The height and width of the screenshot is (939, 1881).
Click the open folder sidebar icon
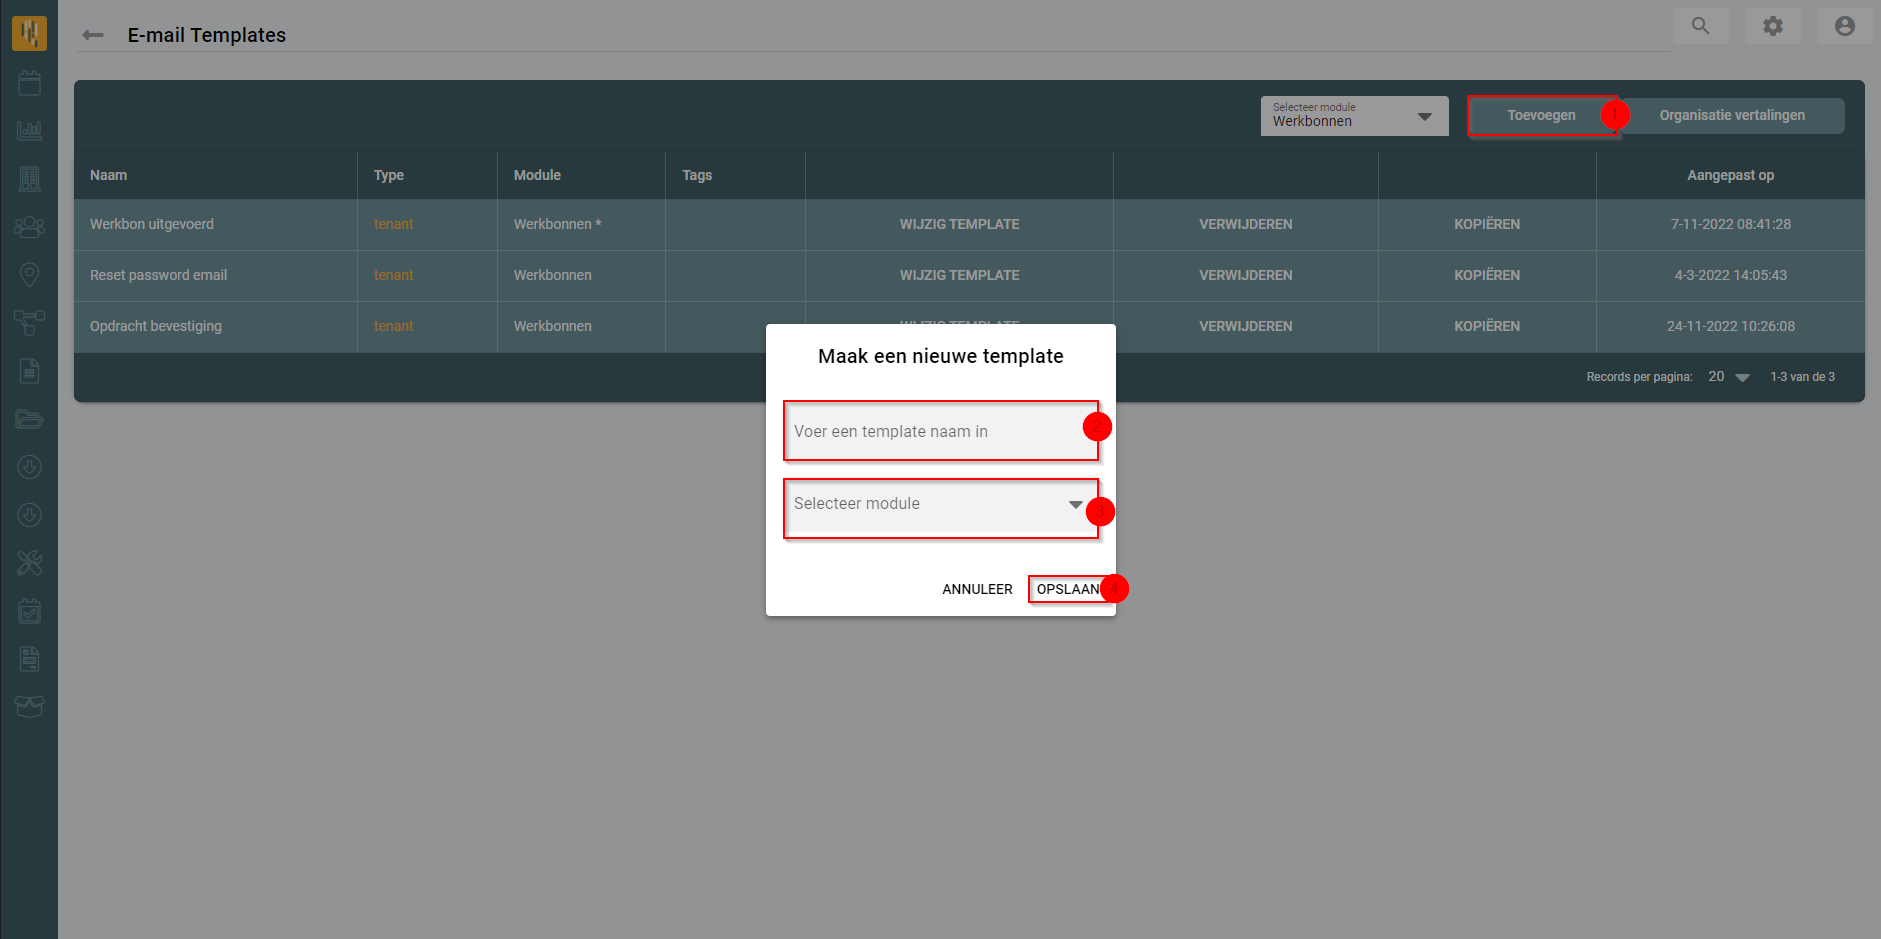[x=29, y=419]
